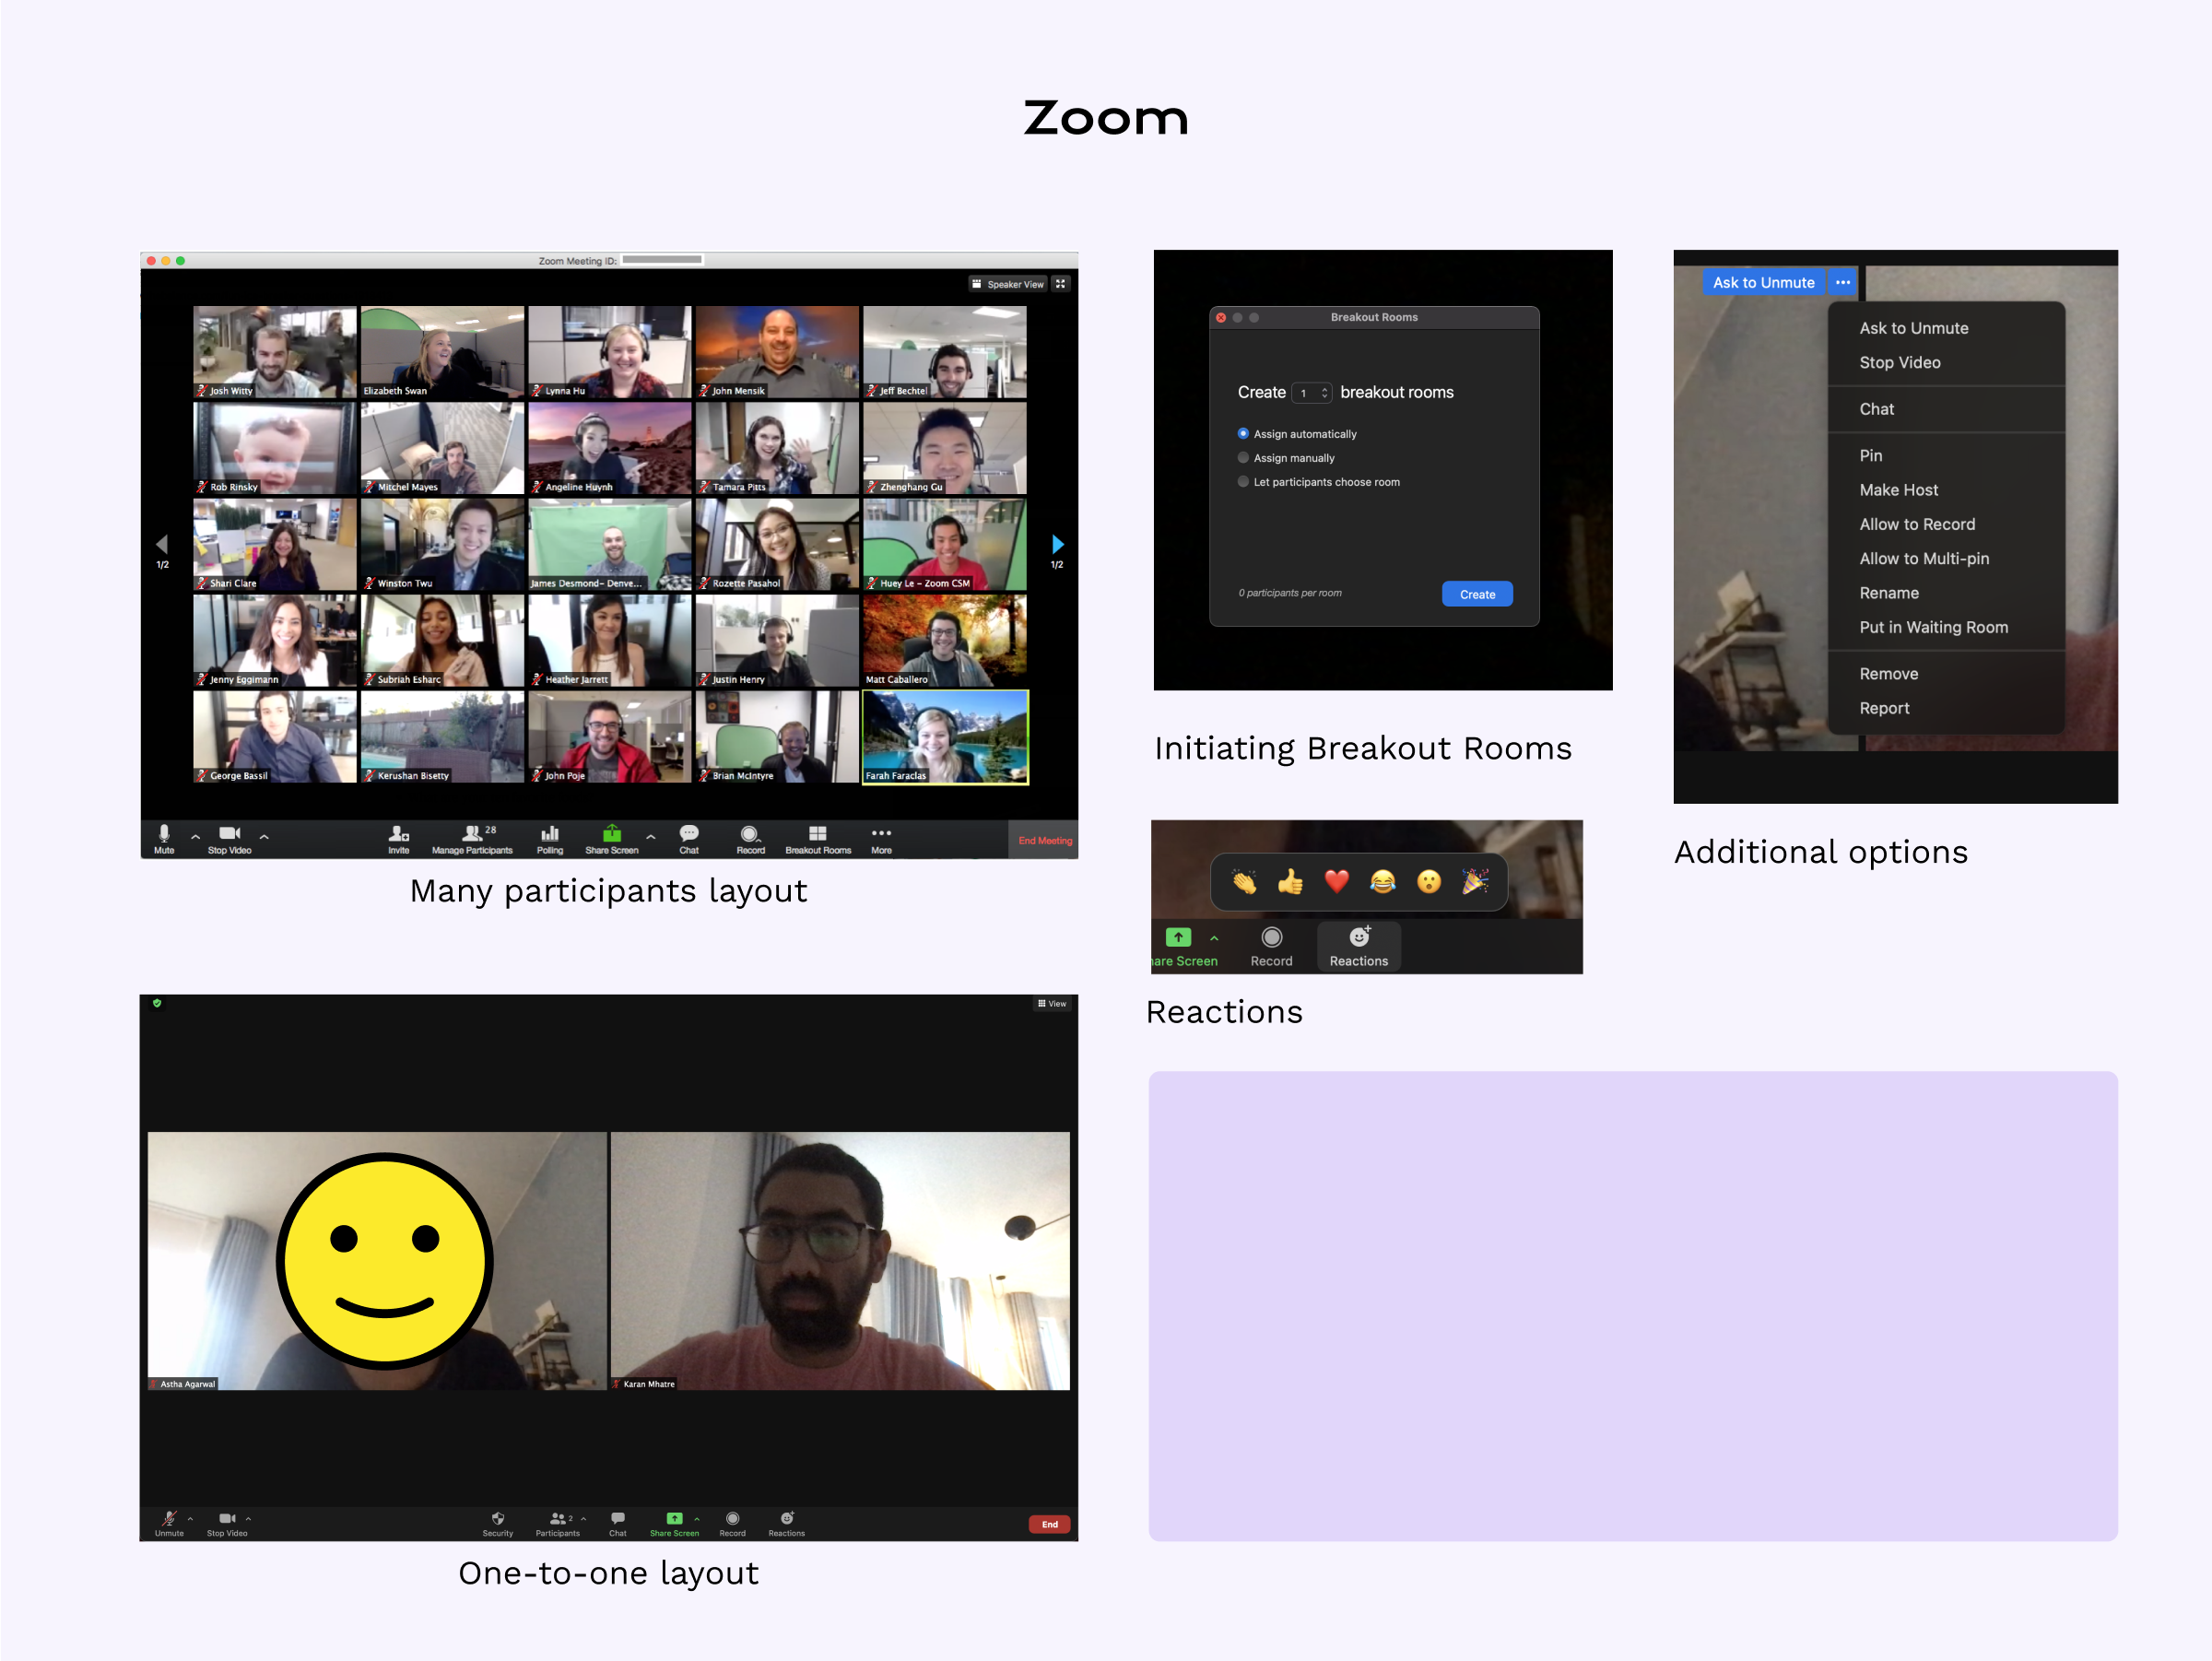Click Stop Video in the one-to-one meeting

[227, 1523]
